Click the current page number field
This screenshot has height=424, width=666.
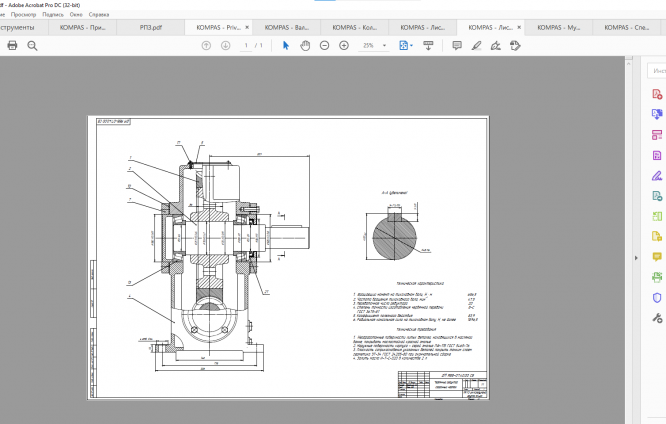click(246, 46)
